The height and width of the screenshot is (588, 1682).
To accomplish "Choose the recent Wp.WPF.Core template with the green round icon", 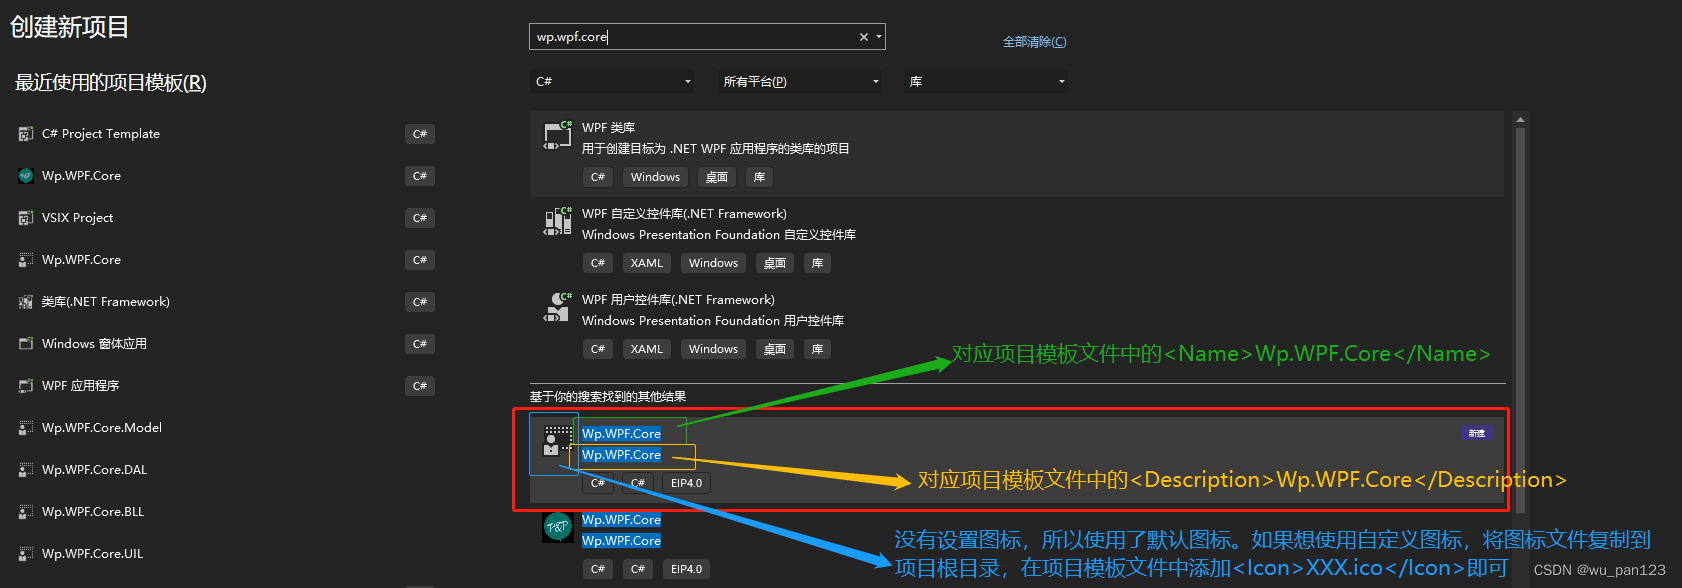I will (x=26, y=176).
